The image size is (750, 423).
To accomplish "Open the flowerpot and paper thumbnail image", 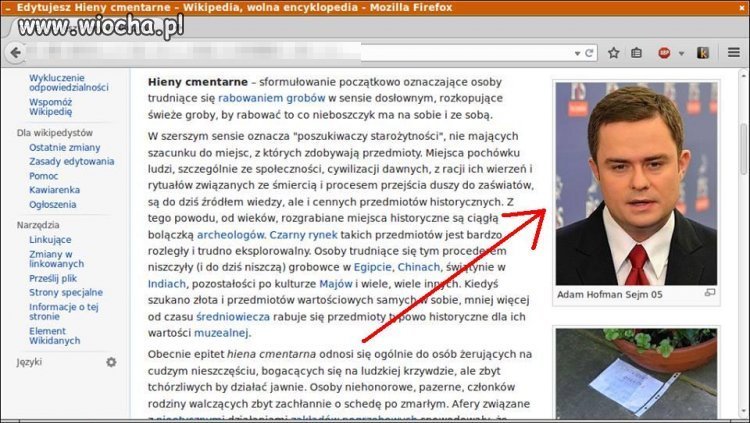I will (x=636, y=373).
